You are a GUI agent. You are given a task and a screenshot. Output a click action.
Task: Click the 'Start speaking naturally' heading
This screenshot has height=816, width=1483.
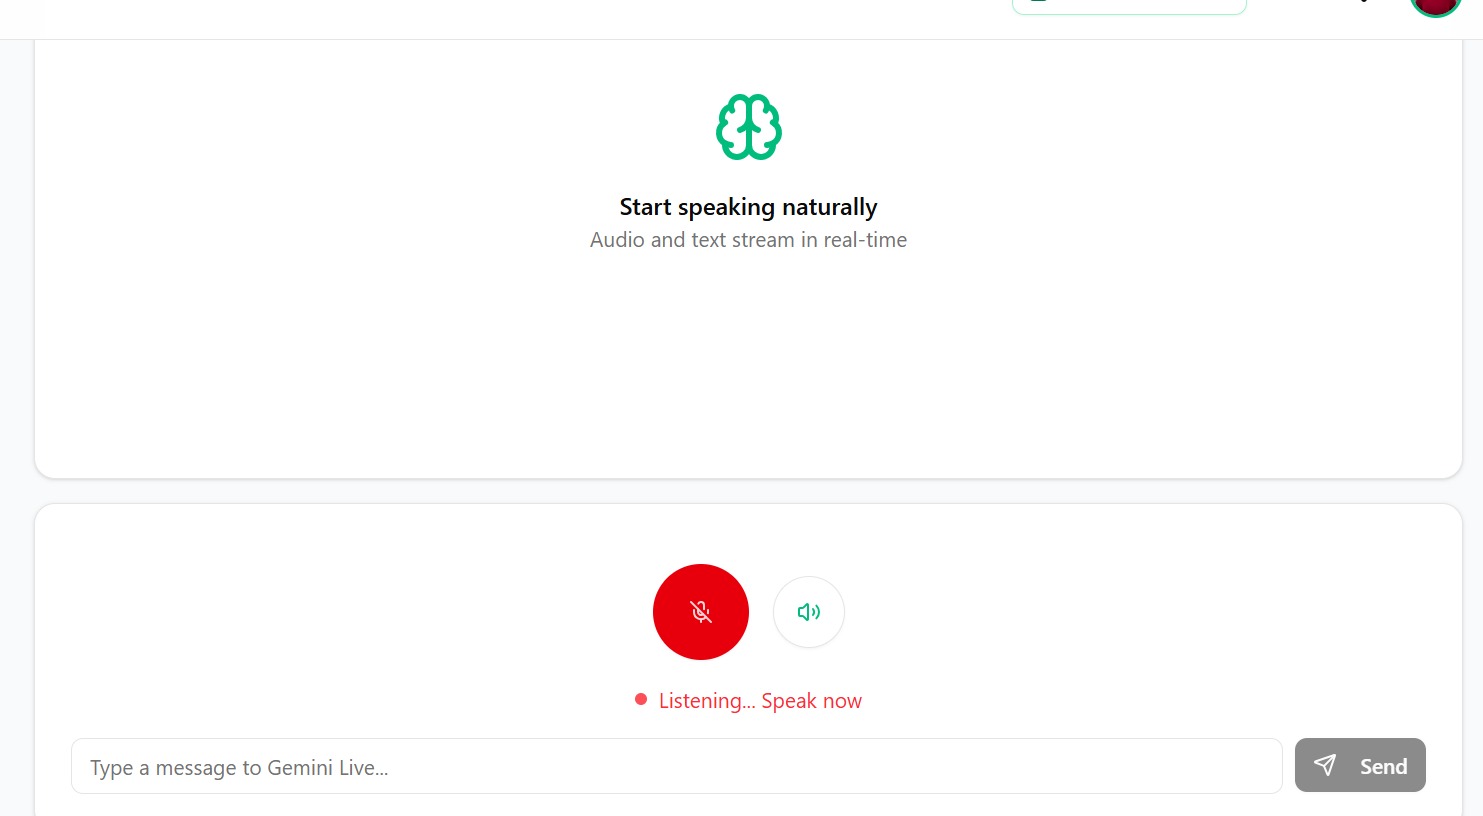click(748, 207)
